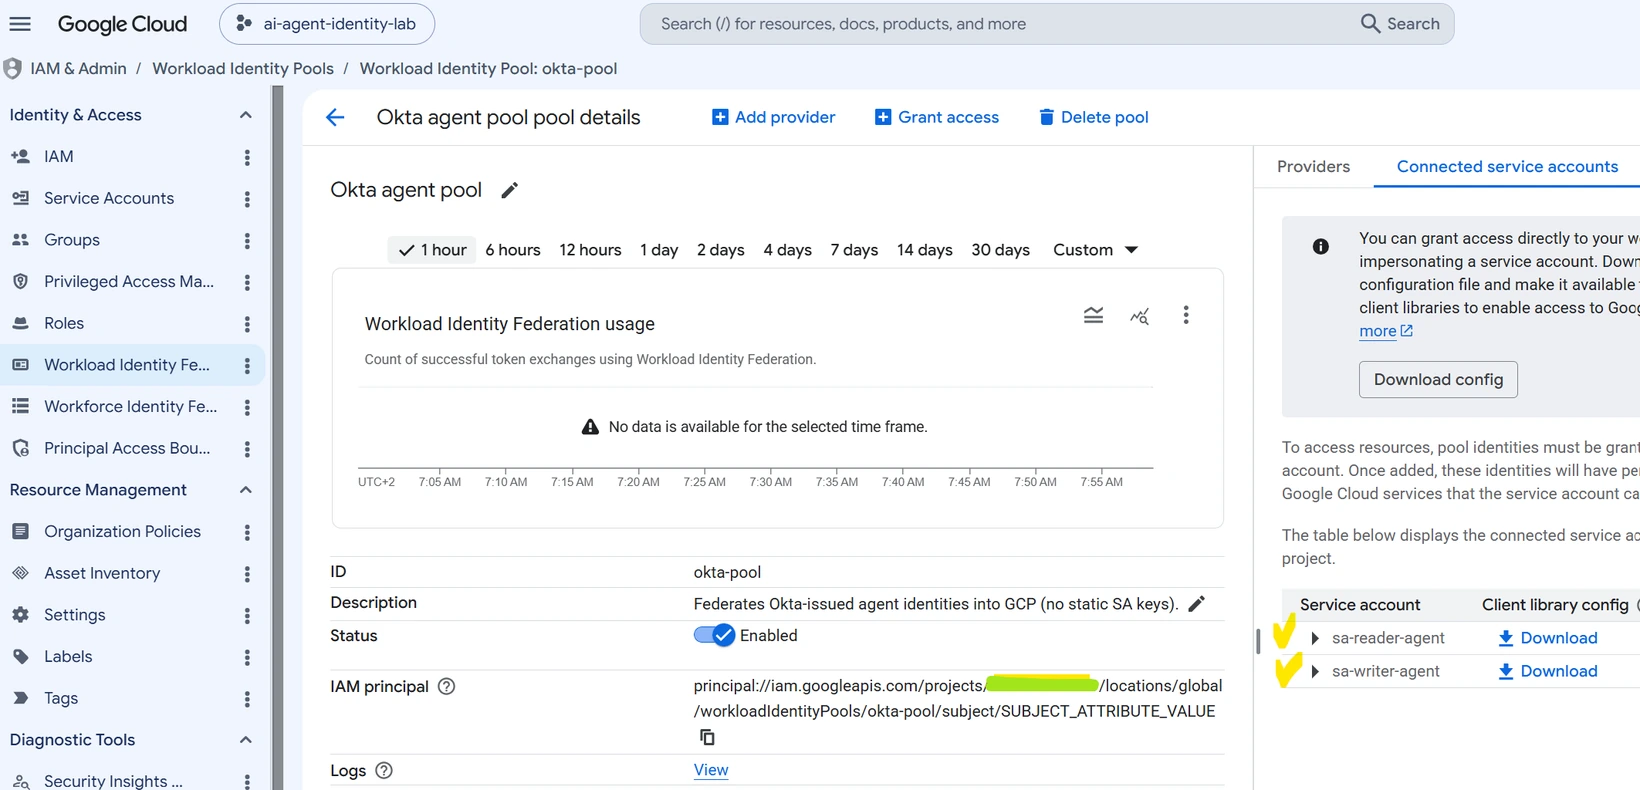Image resolution: width=1640 pixels, height=790 pixels.
Task: Open the main navigation hamburger menu
Action: tap(20, 24)
